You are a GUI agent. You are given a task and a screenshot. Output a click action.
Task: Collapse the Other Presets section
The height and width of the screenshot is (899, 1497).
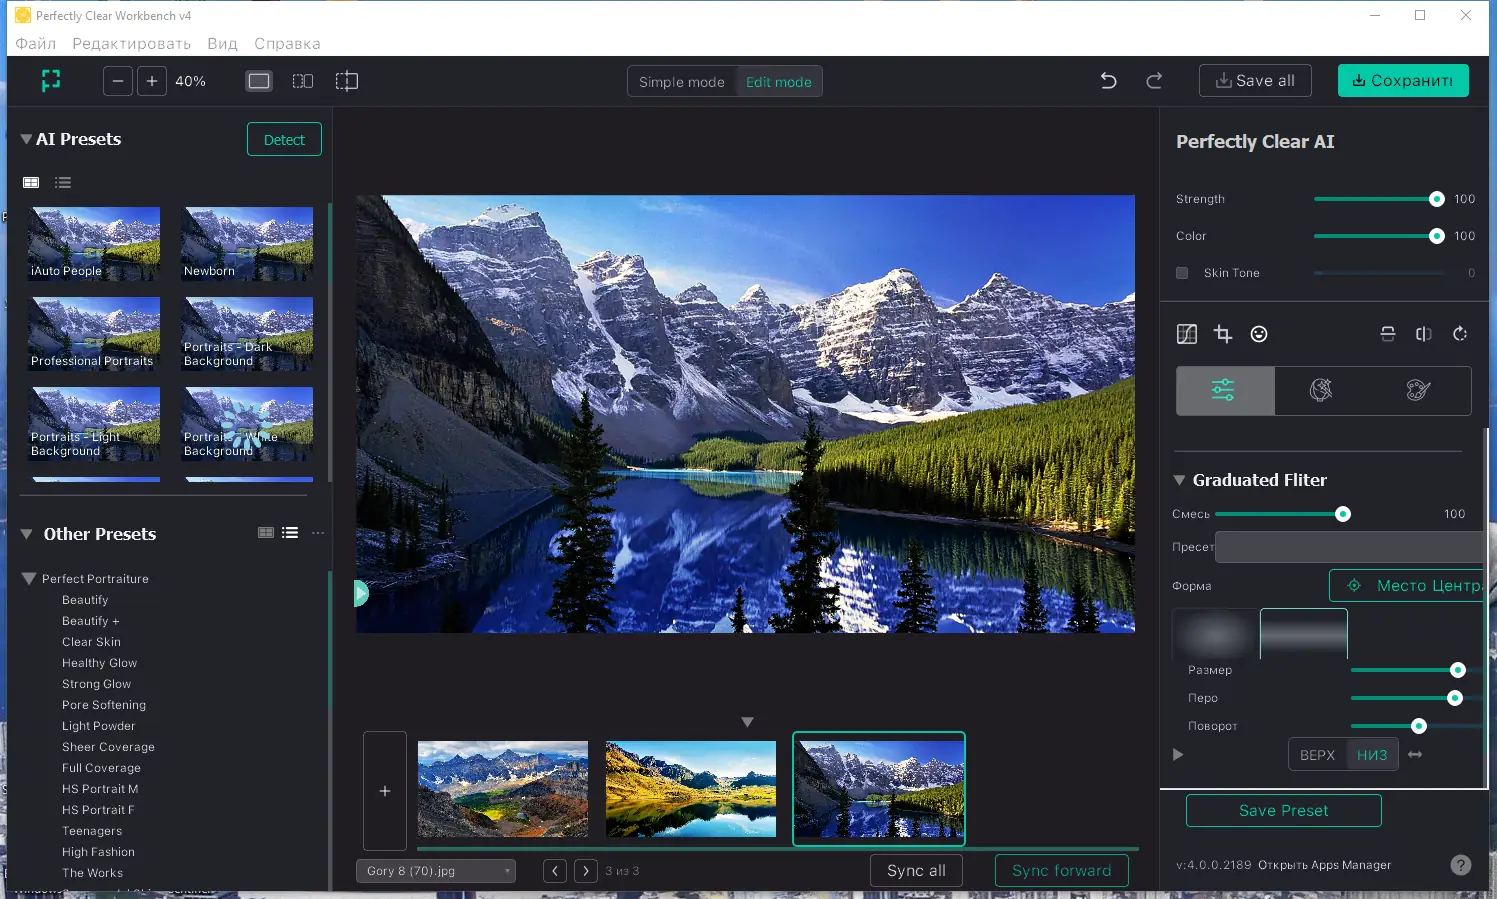[x=27, y=534]
